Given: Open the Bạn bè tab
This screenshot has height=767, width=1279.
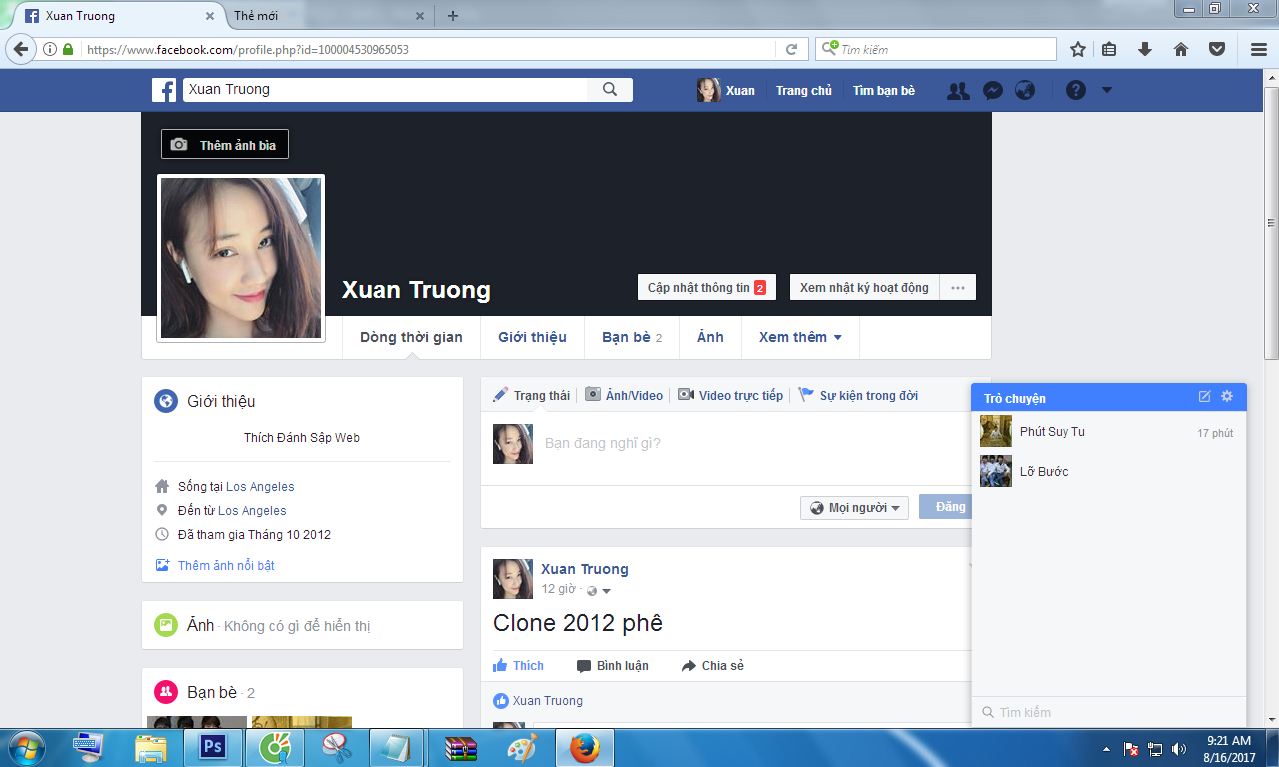Looking at the screenshot, I should (632, 337).
